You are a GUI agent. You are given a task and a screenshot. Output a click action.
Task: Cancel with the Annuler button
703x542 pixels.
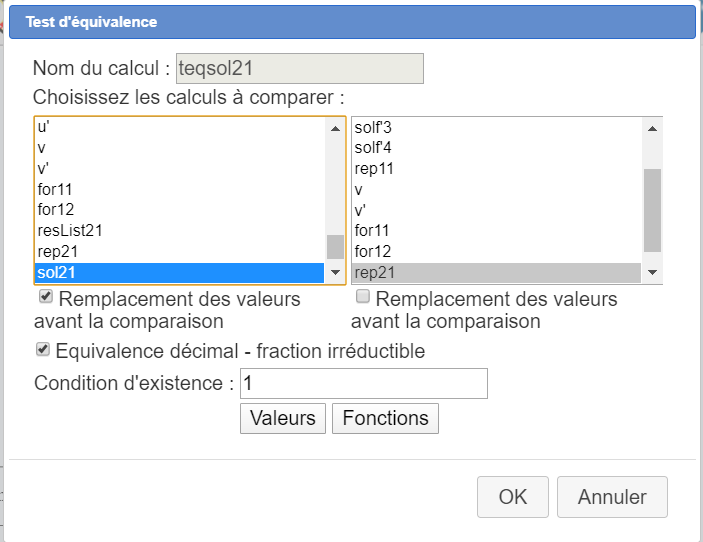[612, 497]
